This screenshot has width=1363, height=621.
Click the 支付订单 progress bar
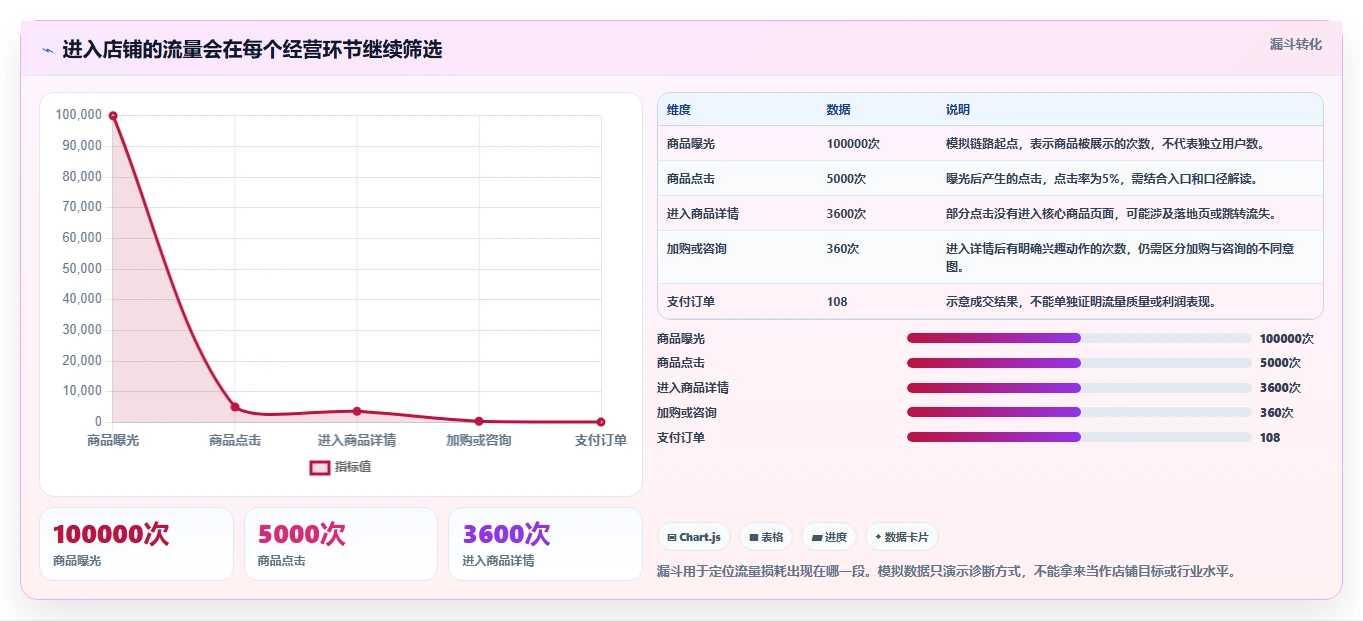[x=1079, y=437]
